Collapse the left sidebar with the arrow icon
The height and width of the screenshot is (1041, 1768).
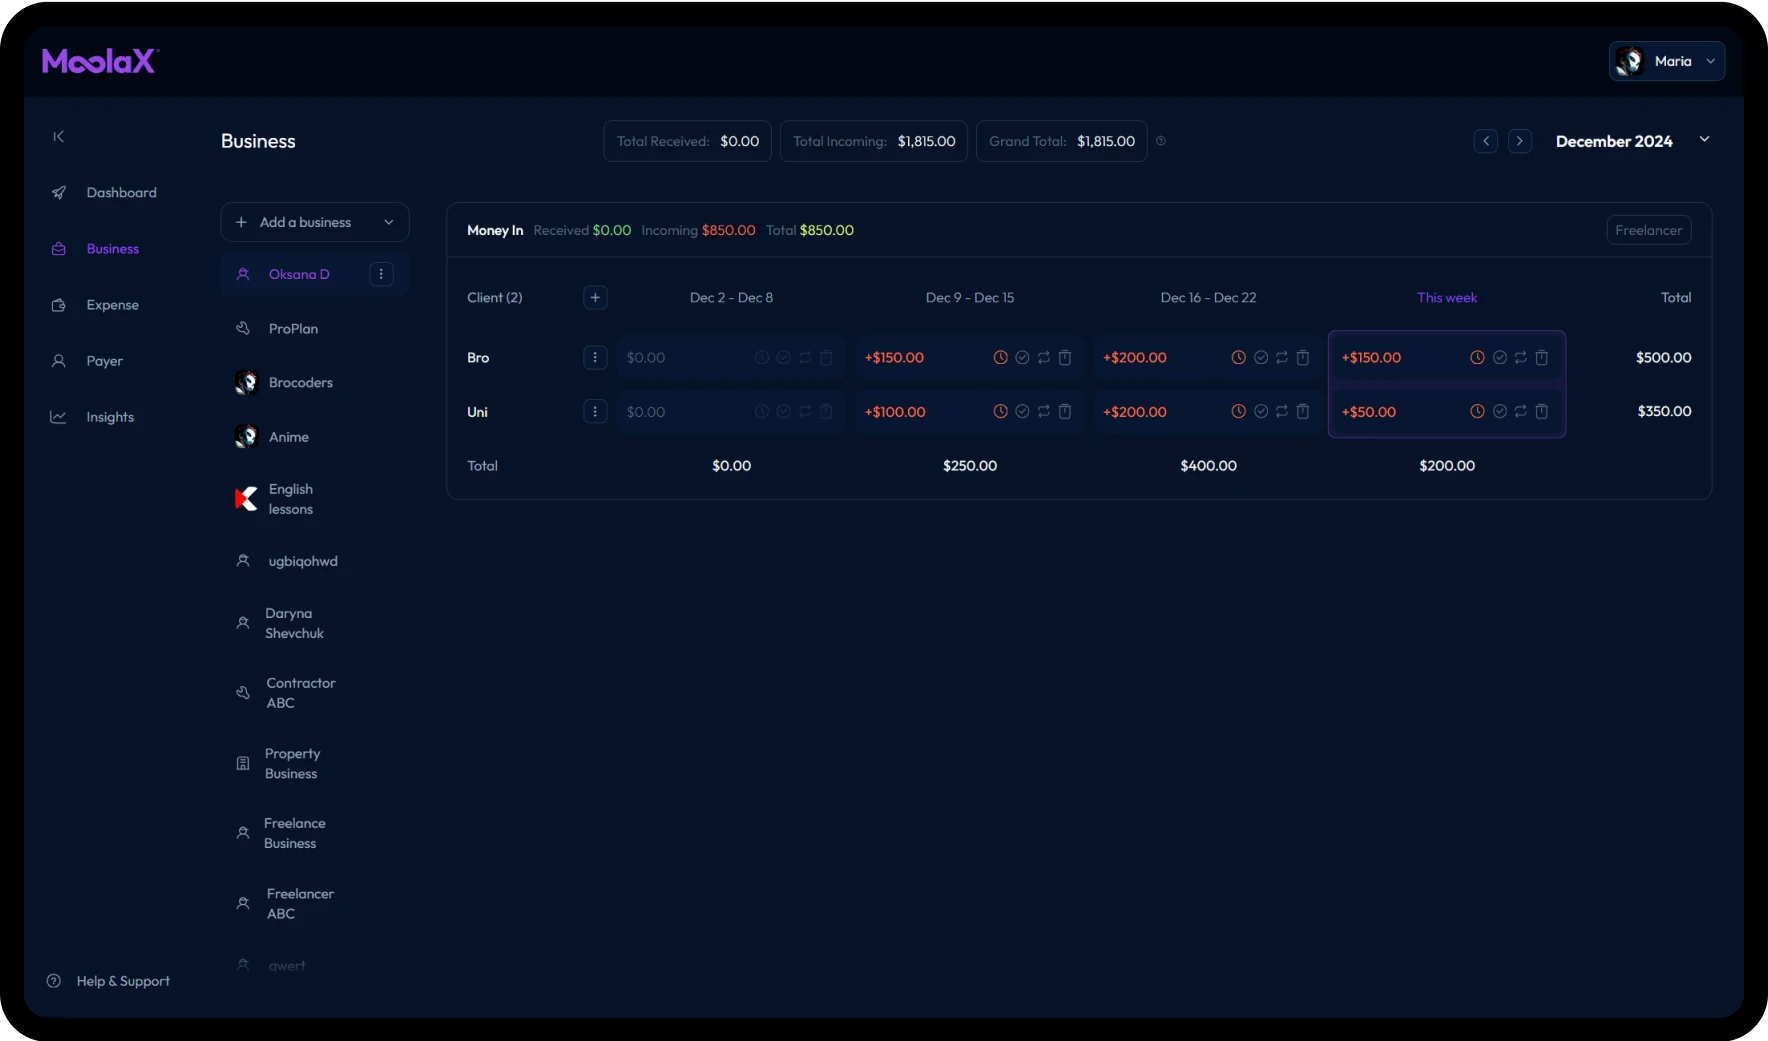[59, 136]
